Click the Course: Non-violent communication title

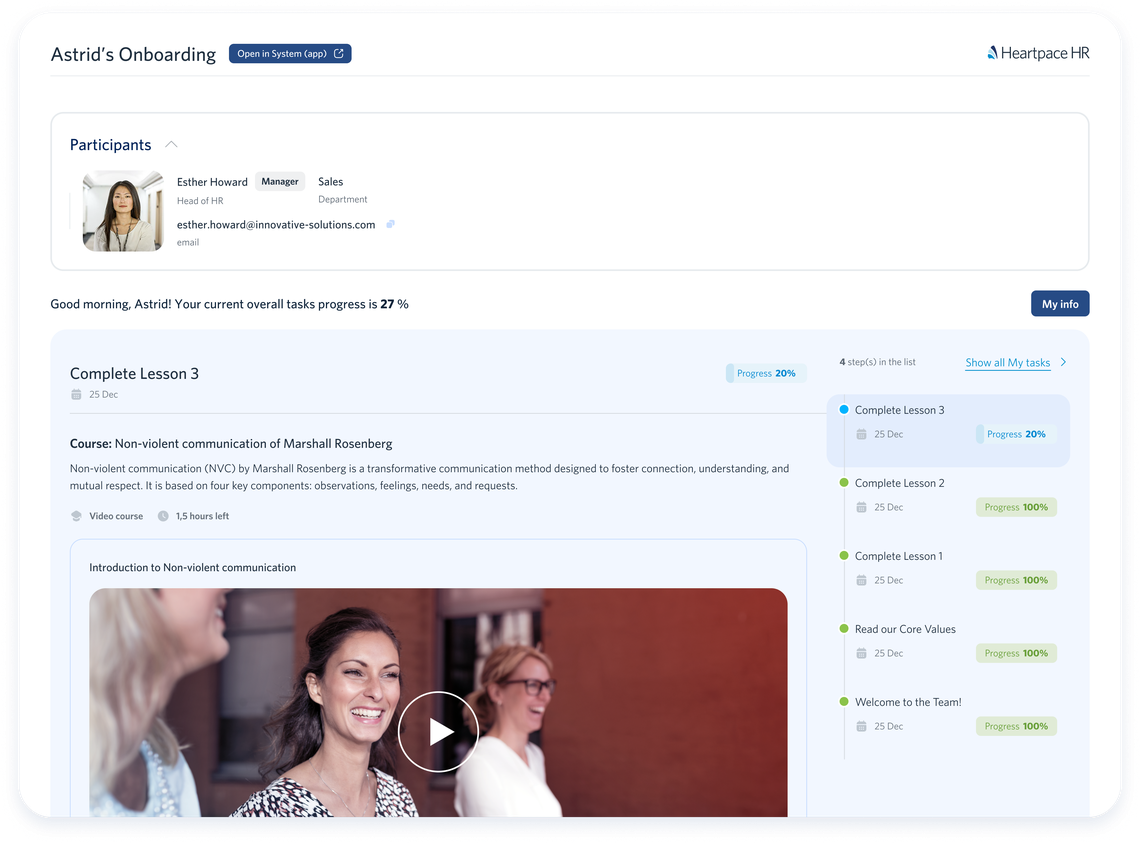click(231, 444)
